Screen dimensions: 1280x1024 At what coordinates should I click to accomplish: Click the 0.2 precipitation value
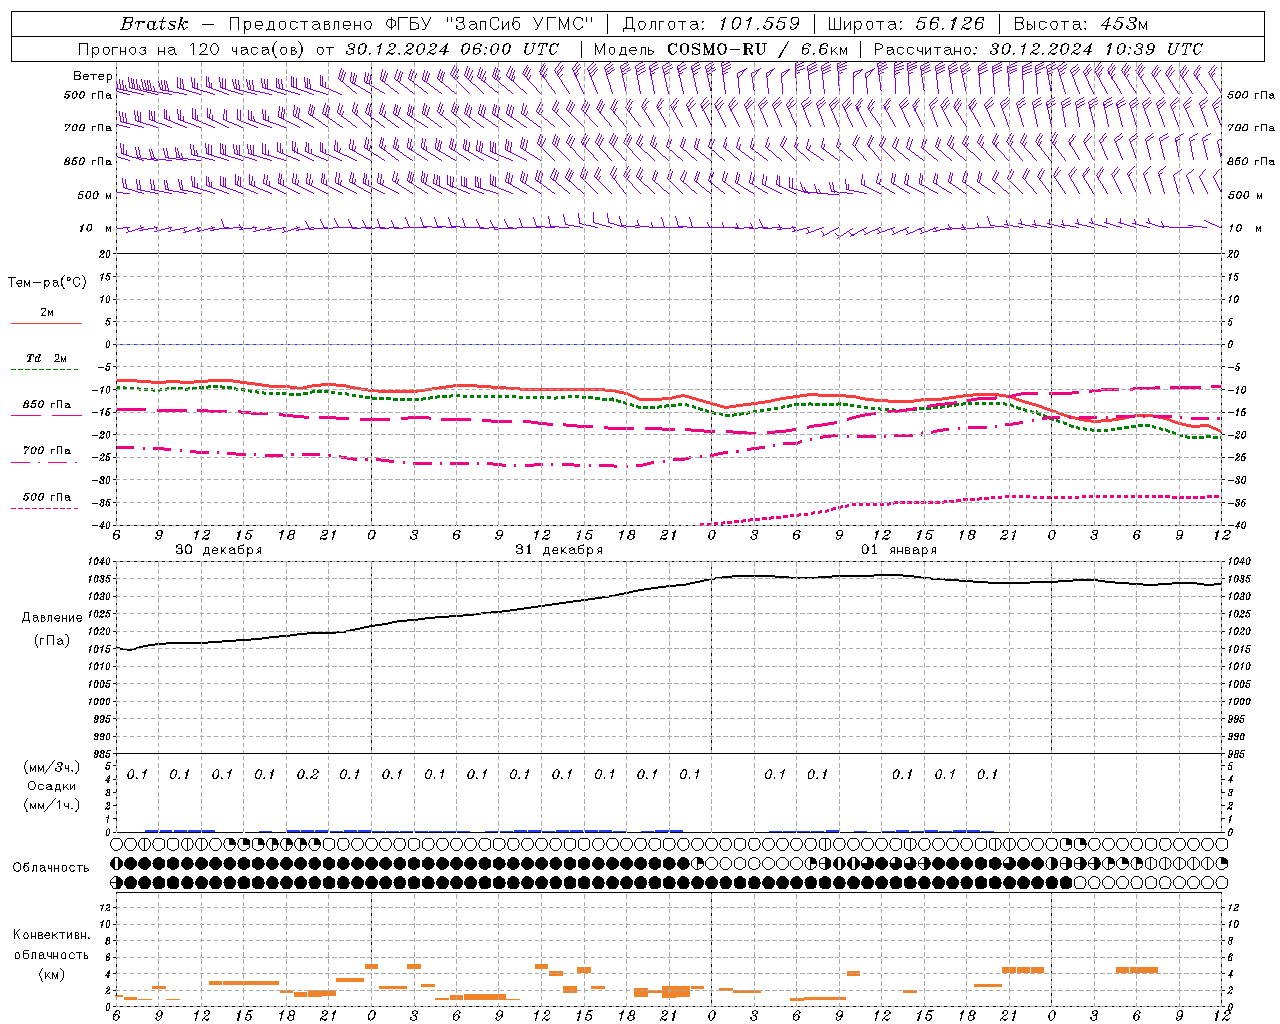tap(308, 774)
